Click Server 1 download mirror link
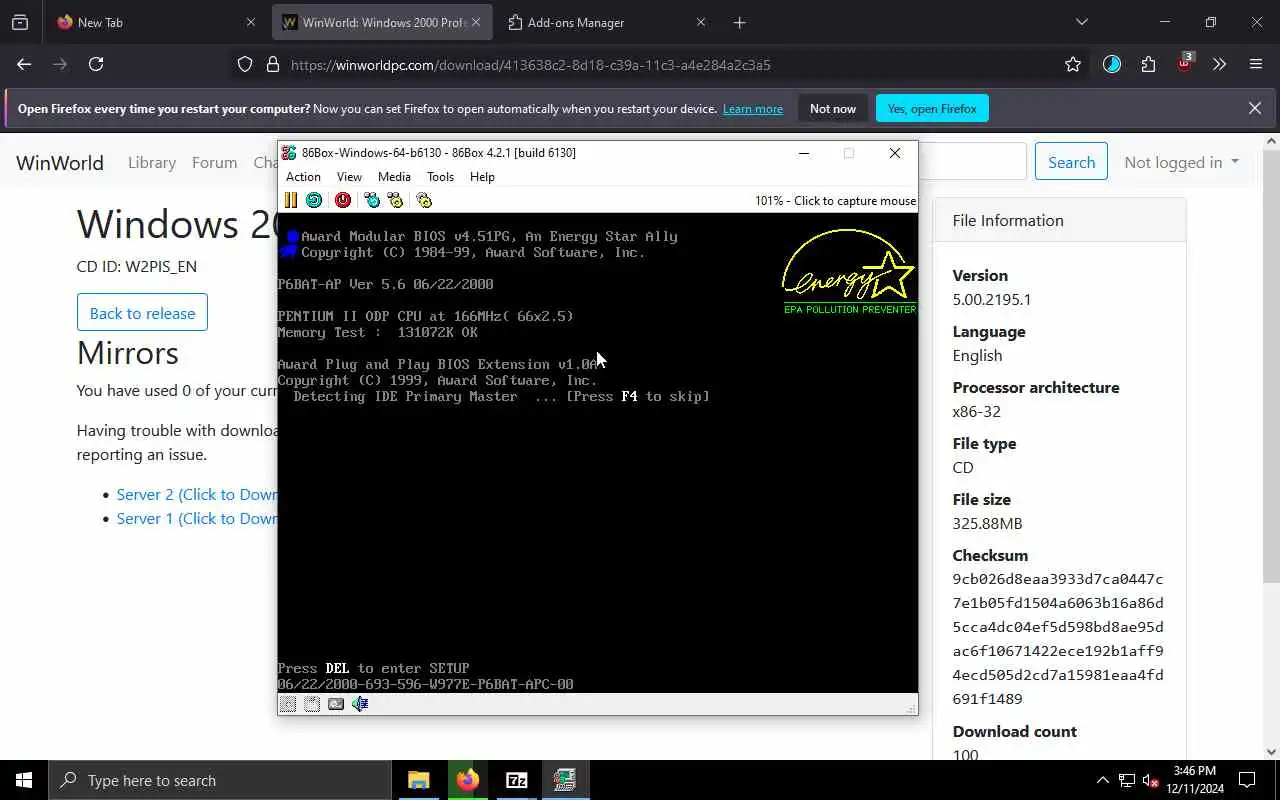Viewport: 1280px width, 800px height. tap(197, 518)
